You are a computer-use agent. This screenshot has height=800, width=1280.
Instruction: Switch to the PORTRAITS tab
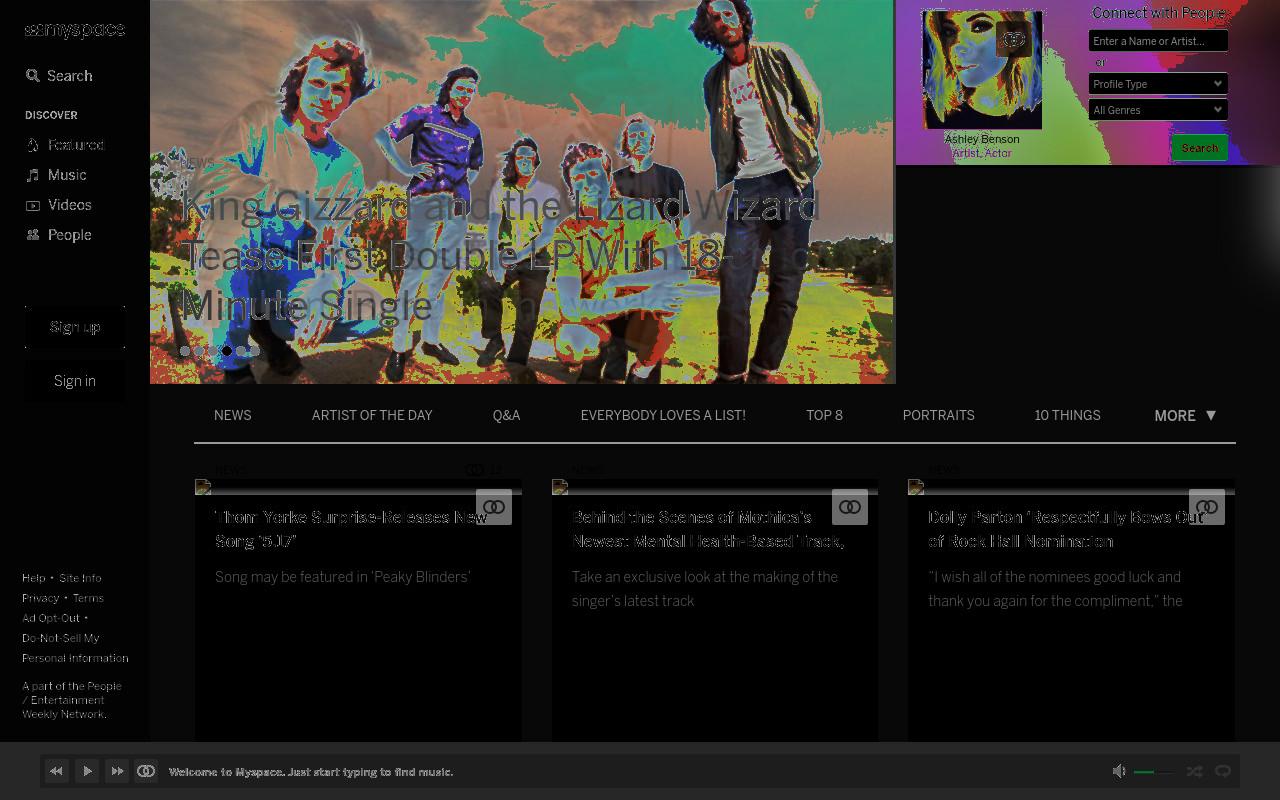[x=939, y=416]
